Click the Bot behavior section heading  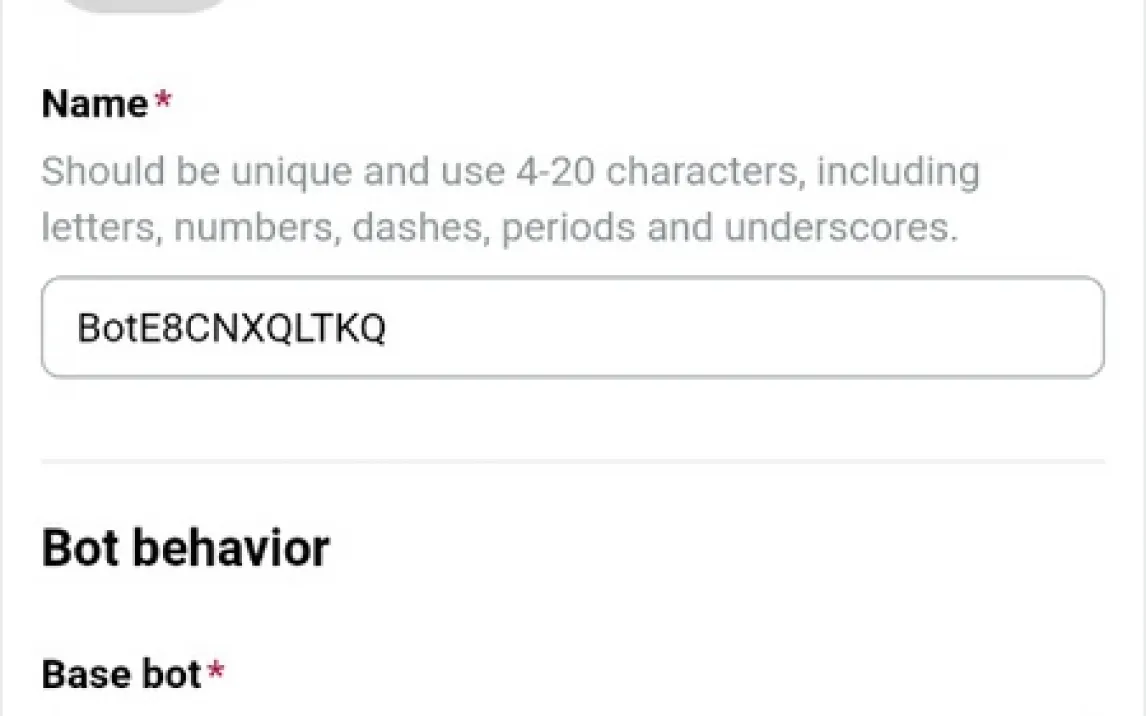coord(186,548)
